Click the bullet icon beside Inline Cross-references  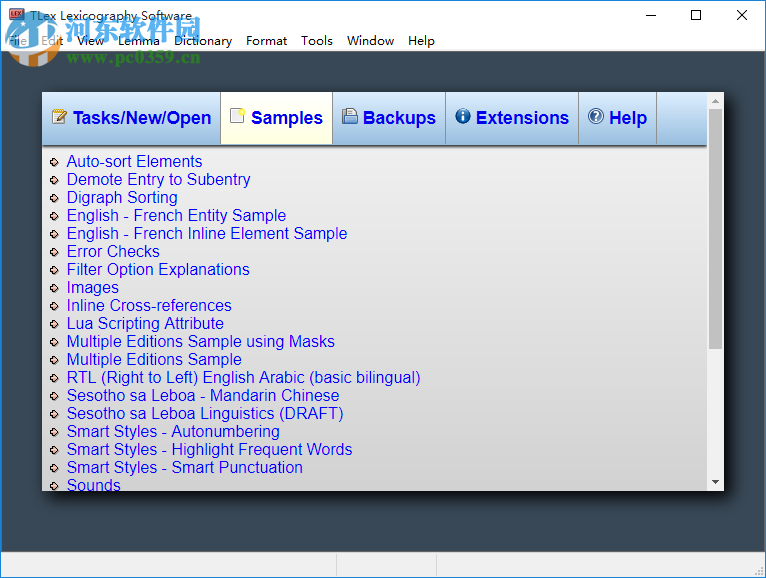tap(54, 306)
